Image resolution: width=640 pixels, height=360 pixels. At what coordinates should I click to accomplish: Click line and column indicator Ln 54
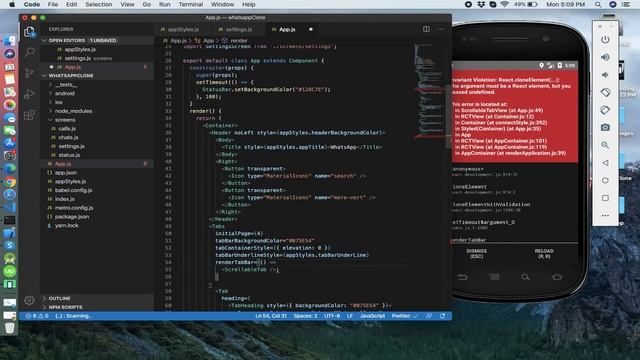[271, 316]
